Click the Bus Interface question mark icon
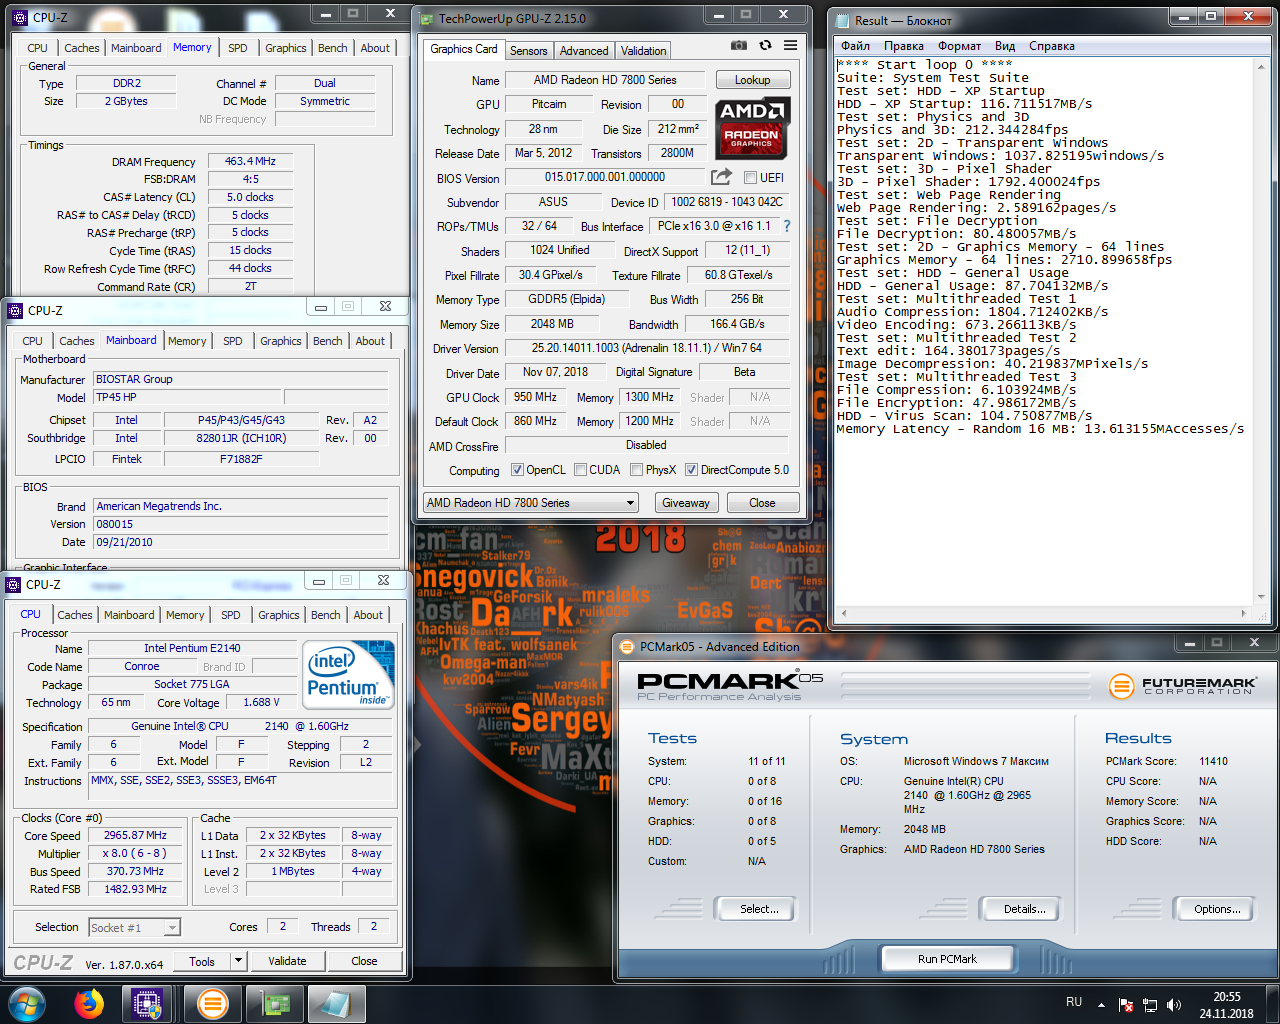The image size is (1280, 1024). 787,226
